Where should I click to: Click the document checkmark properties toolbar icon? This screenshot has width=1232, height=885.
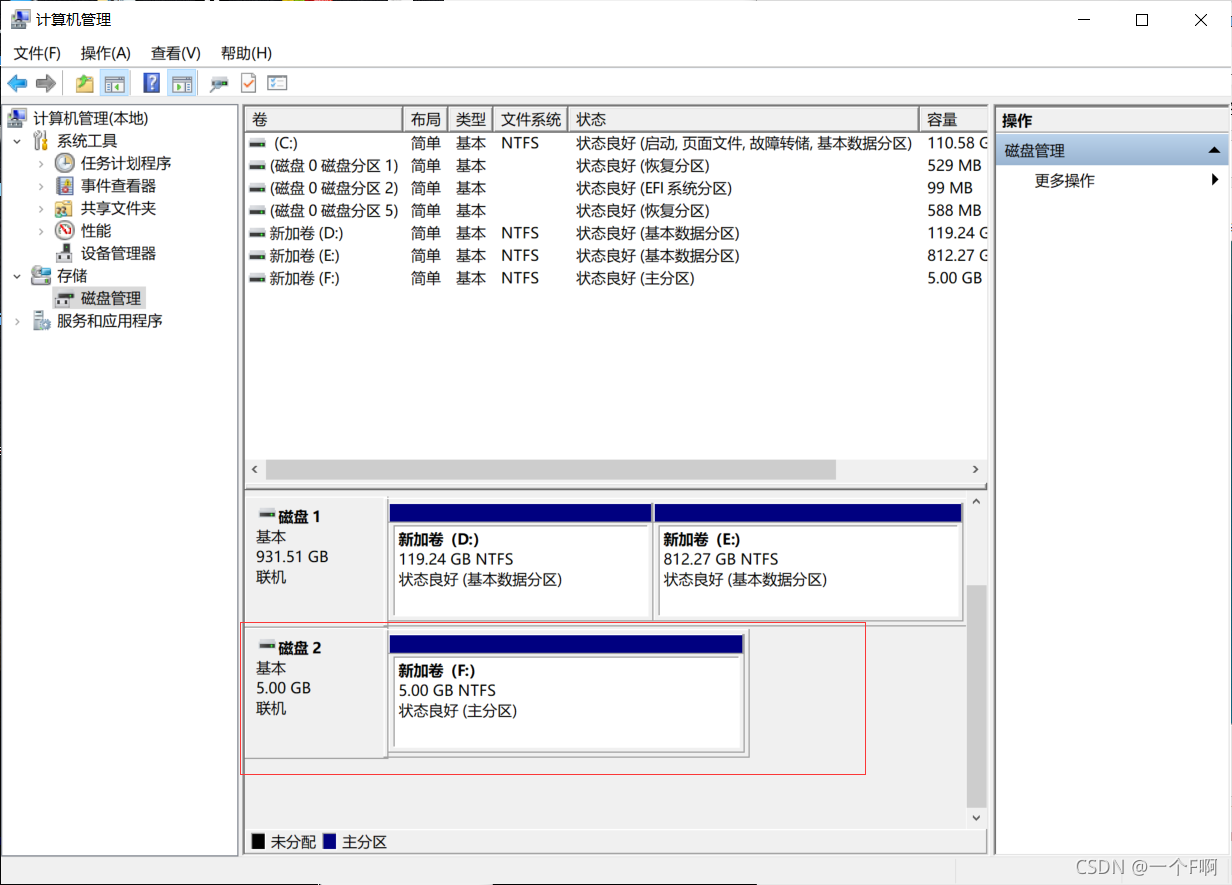(x=248, y=83)
